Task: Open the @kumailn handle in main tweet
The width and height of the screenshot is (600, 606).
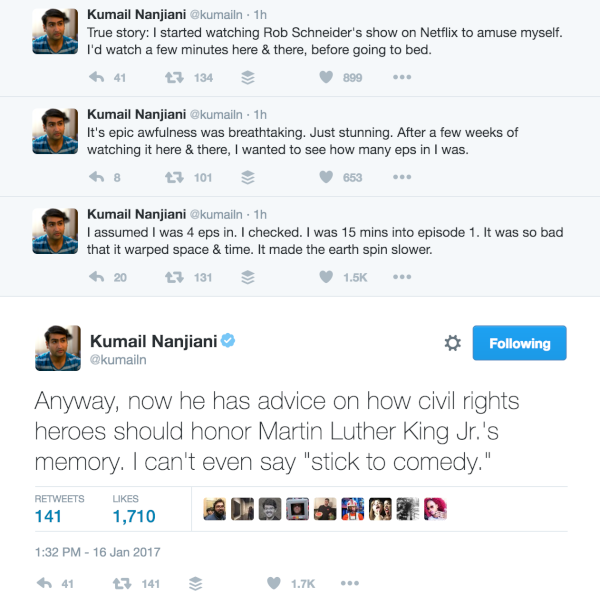Action: tap(118, 360)
